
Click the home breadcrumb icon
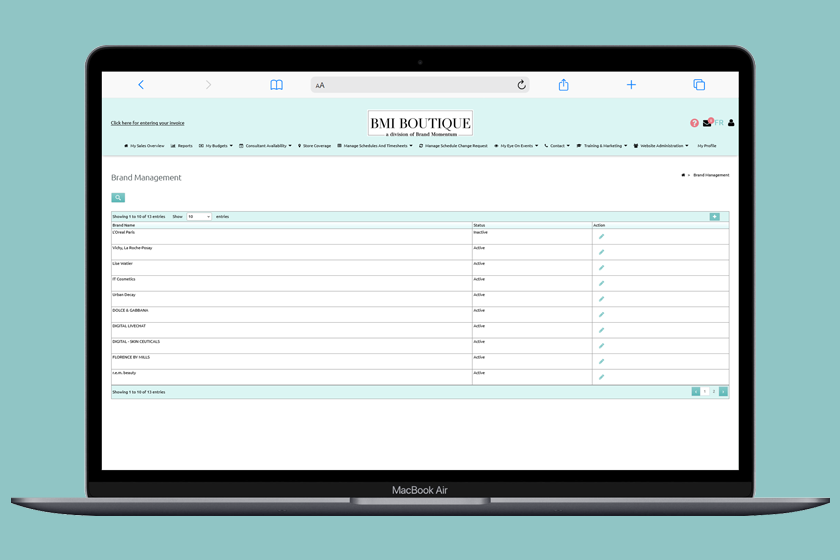pyautogui.click(x=683, y=175)
